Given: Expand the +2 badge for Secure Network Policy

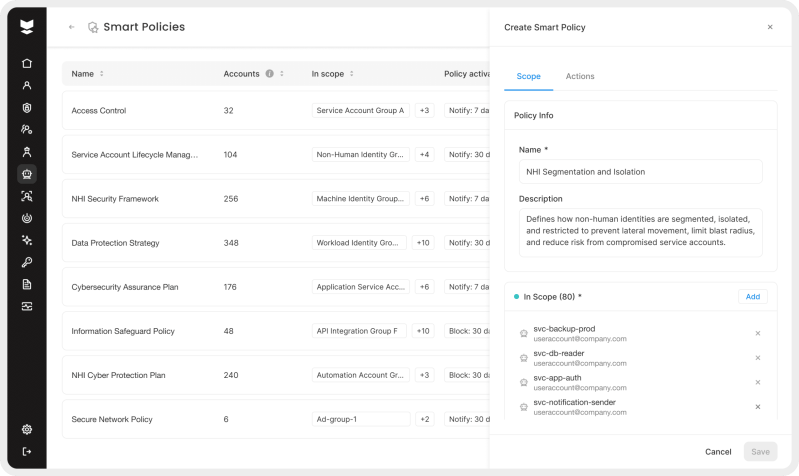Looking at the screenshot, I should point(424,419).
